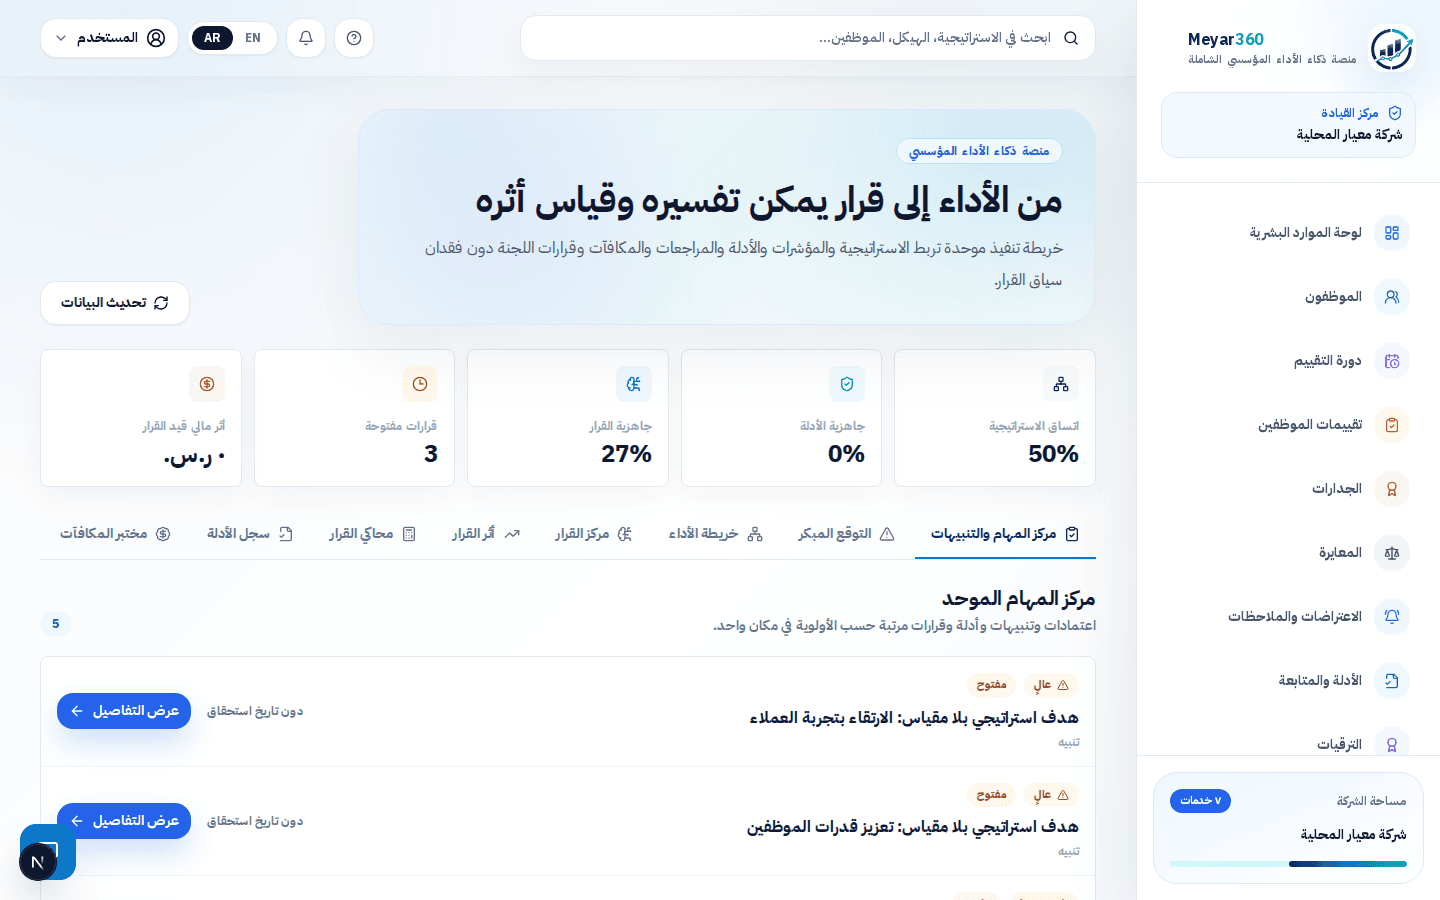Image resolution: width=1440 pixels, height=900 pixels.
Task: Click قرارات مفتوحة clock icon
Action: [x=420, y=384]
